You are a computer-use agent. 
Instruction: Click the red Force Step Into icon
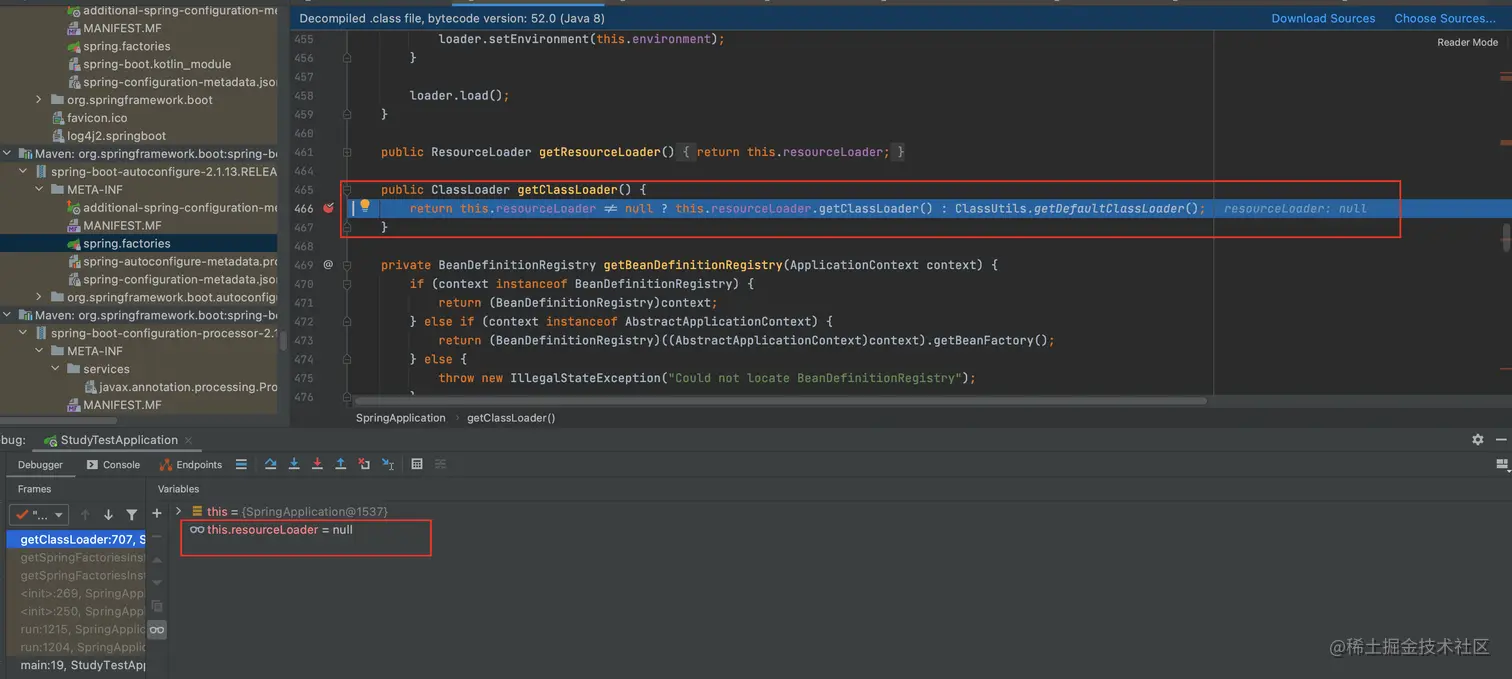tap(317, 464)
